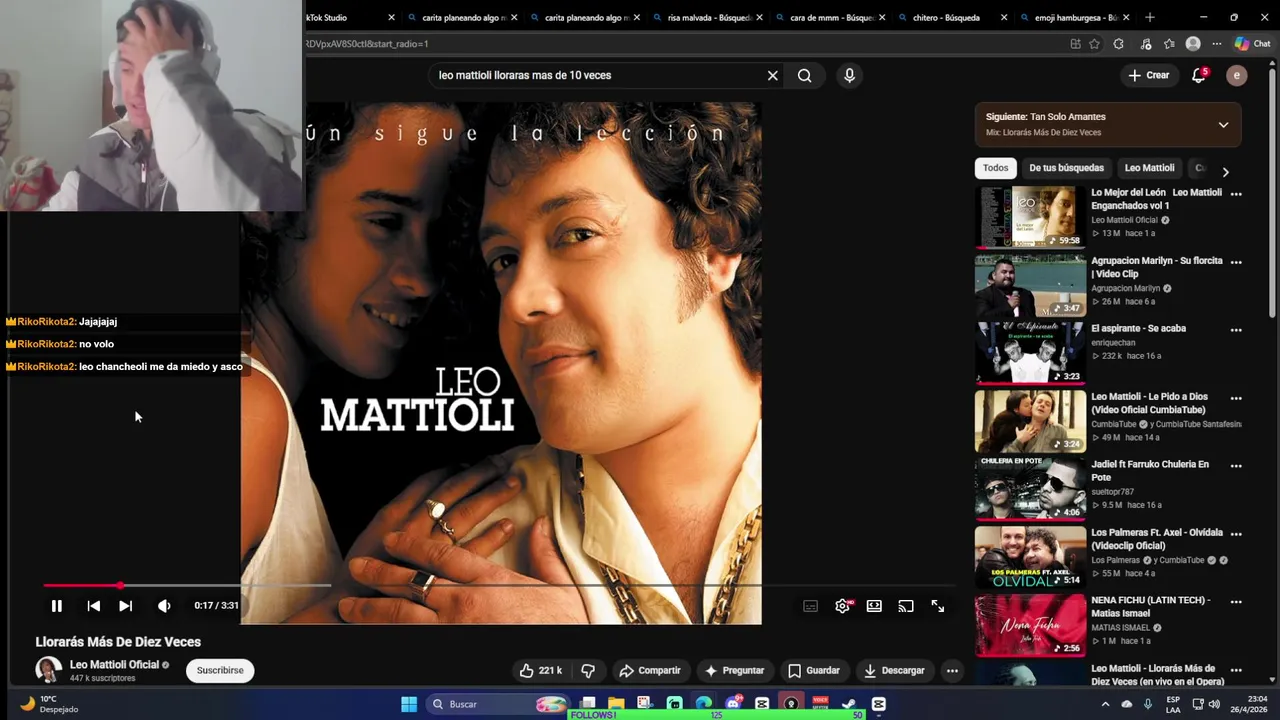
Task: Open the Leo Mattioli Oficial channel avatar
Action: click(48, 670)
